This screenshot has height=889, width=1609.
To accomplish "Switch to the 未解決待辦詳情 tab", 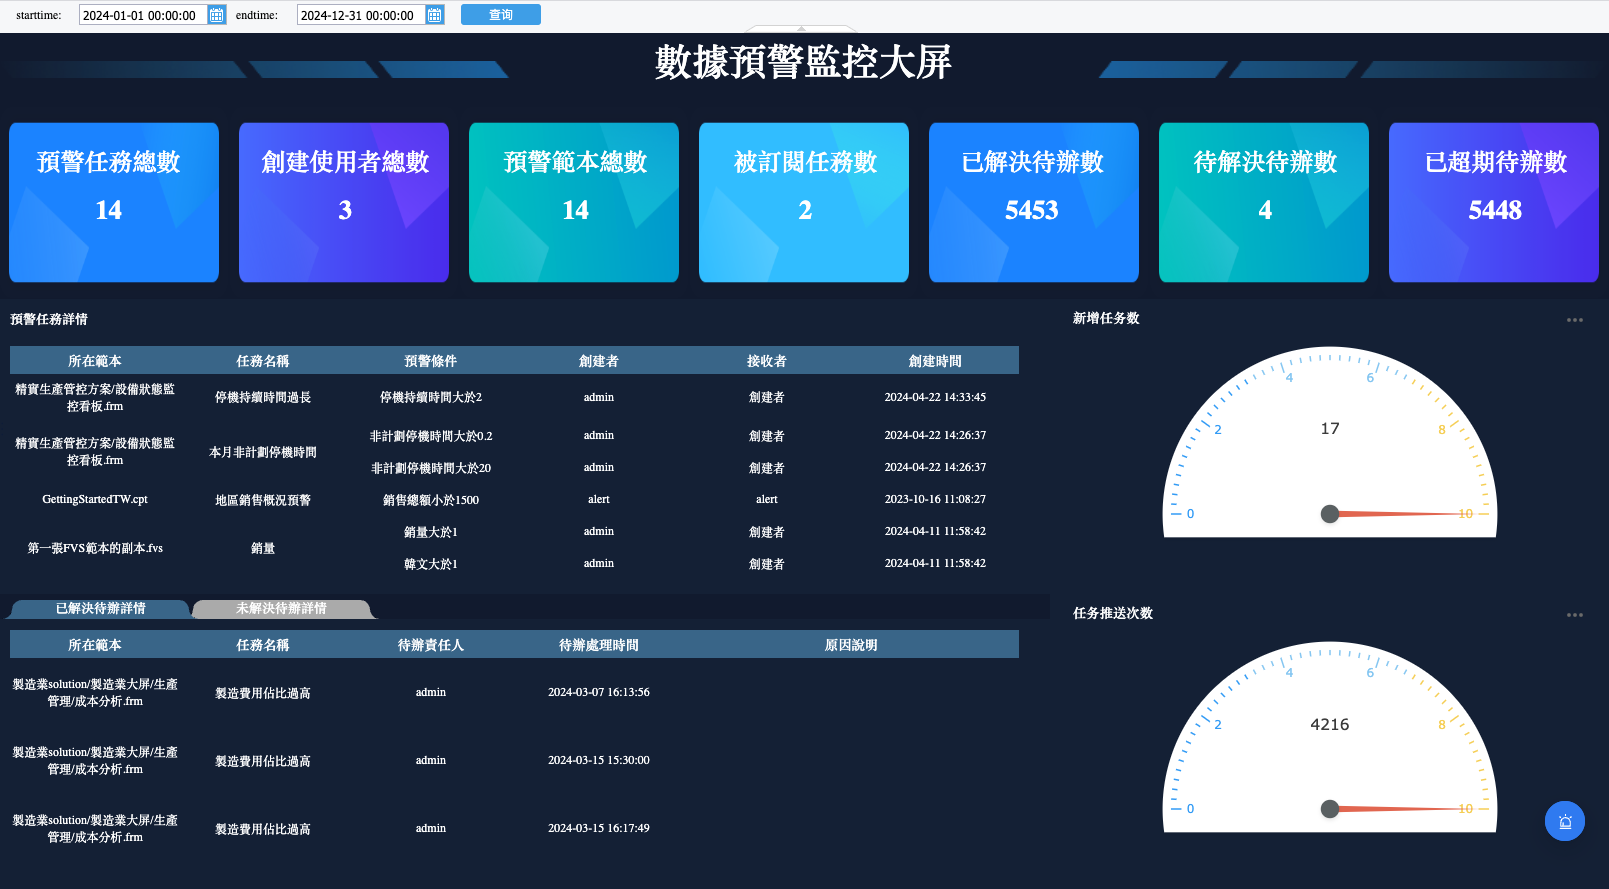I will pos(281,609).
